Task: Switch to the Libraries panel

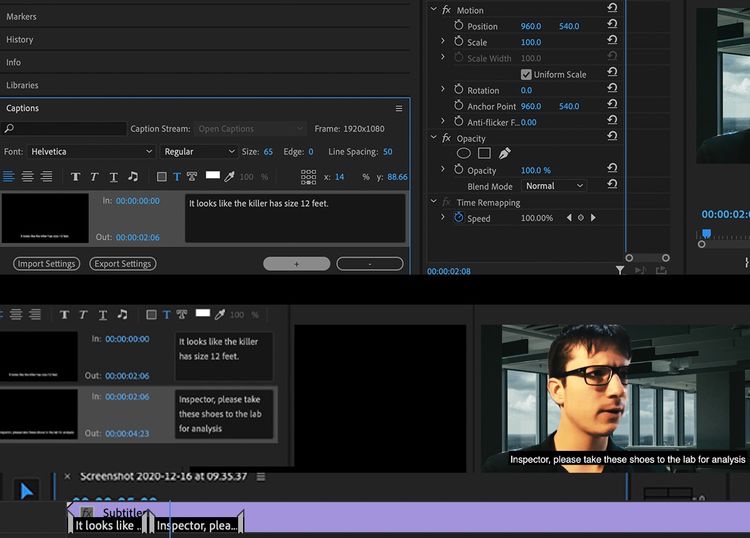Action: (22, 86)
